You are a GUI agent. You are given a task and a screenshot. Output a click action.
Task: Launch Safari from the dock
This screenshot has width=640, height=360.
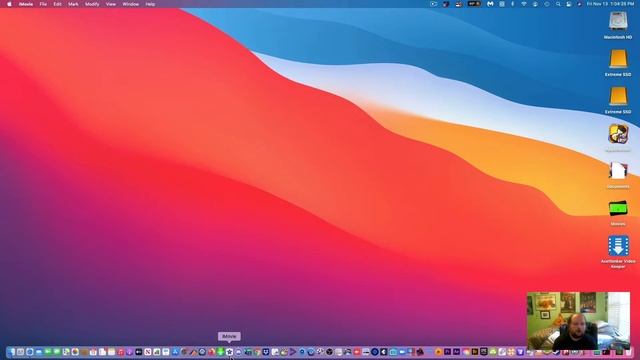click(x=30, y=352)
